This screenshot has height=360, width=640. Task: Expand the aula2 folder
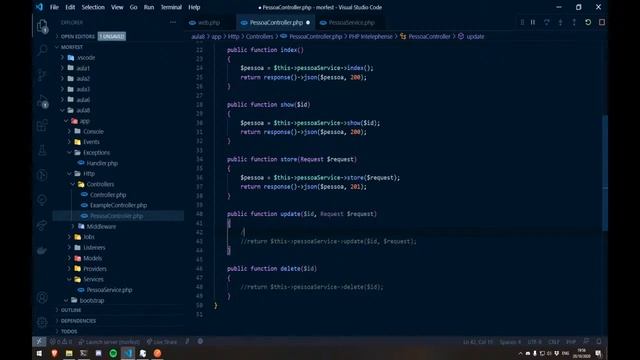pos(83,78)
